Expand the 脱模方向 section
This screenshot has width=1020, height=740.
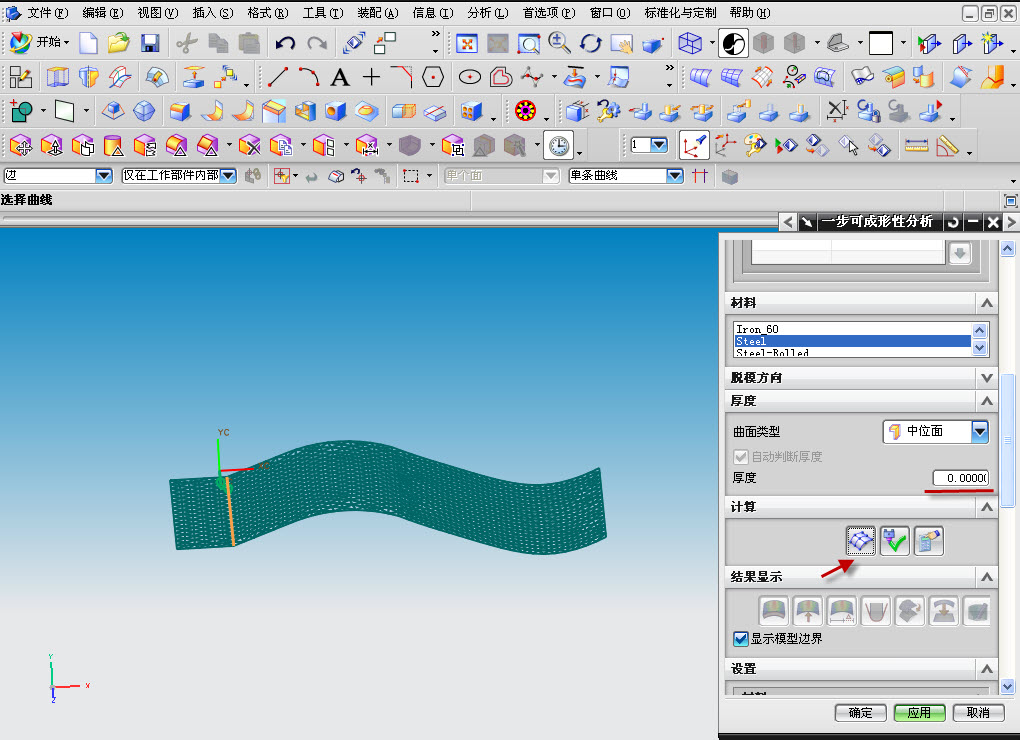[x=987, y=378]
